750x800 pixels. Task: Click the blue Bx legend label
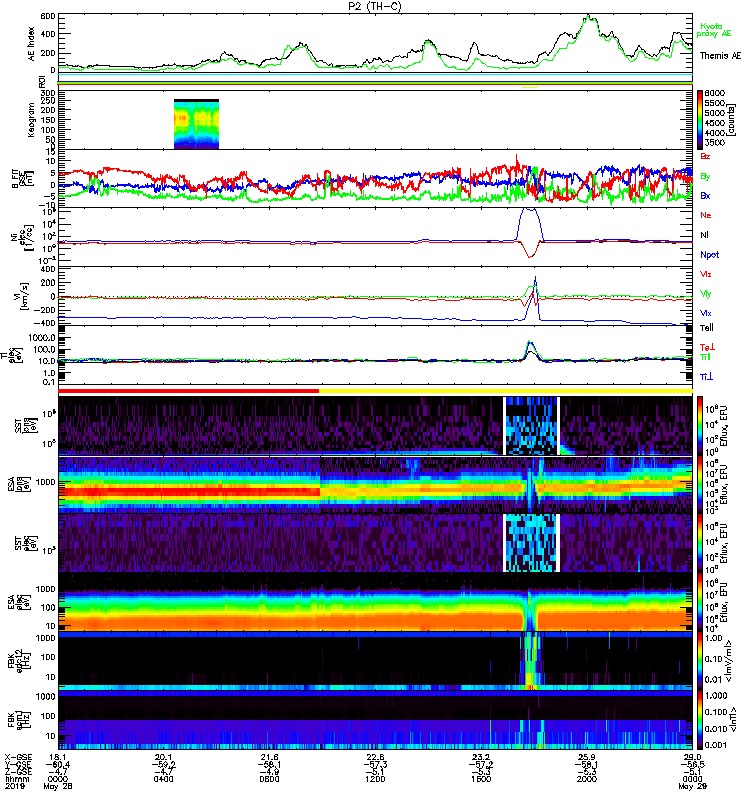coord(705,195)
